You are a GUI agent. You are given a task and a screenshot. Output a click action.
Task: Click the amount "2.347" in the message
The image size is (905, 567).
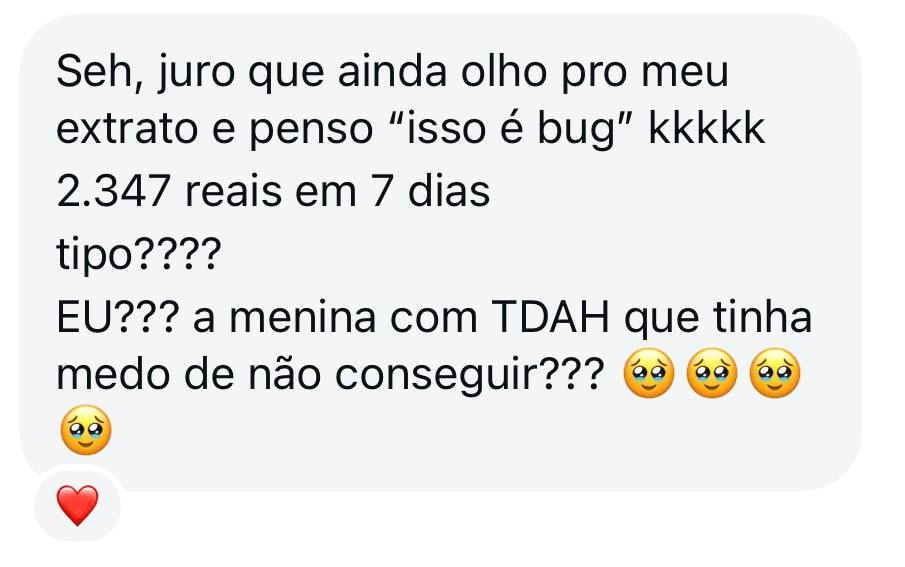click(113, 191)
